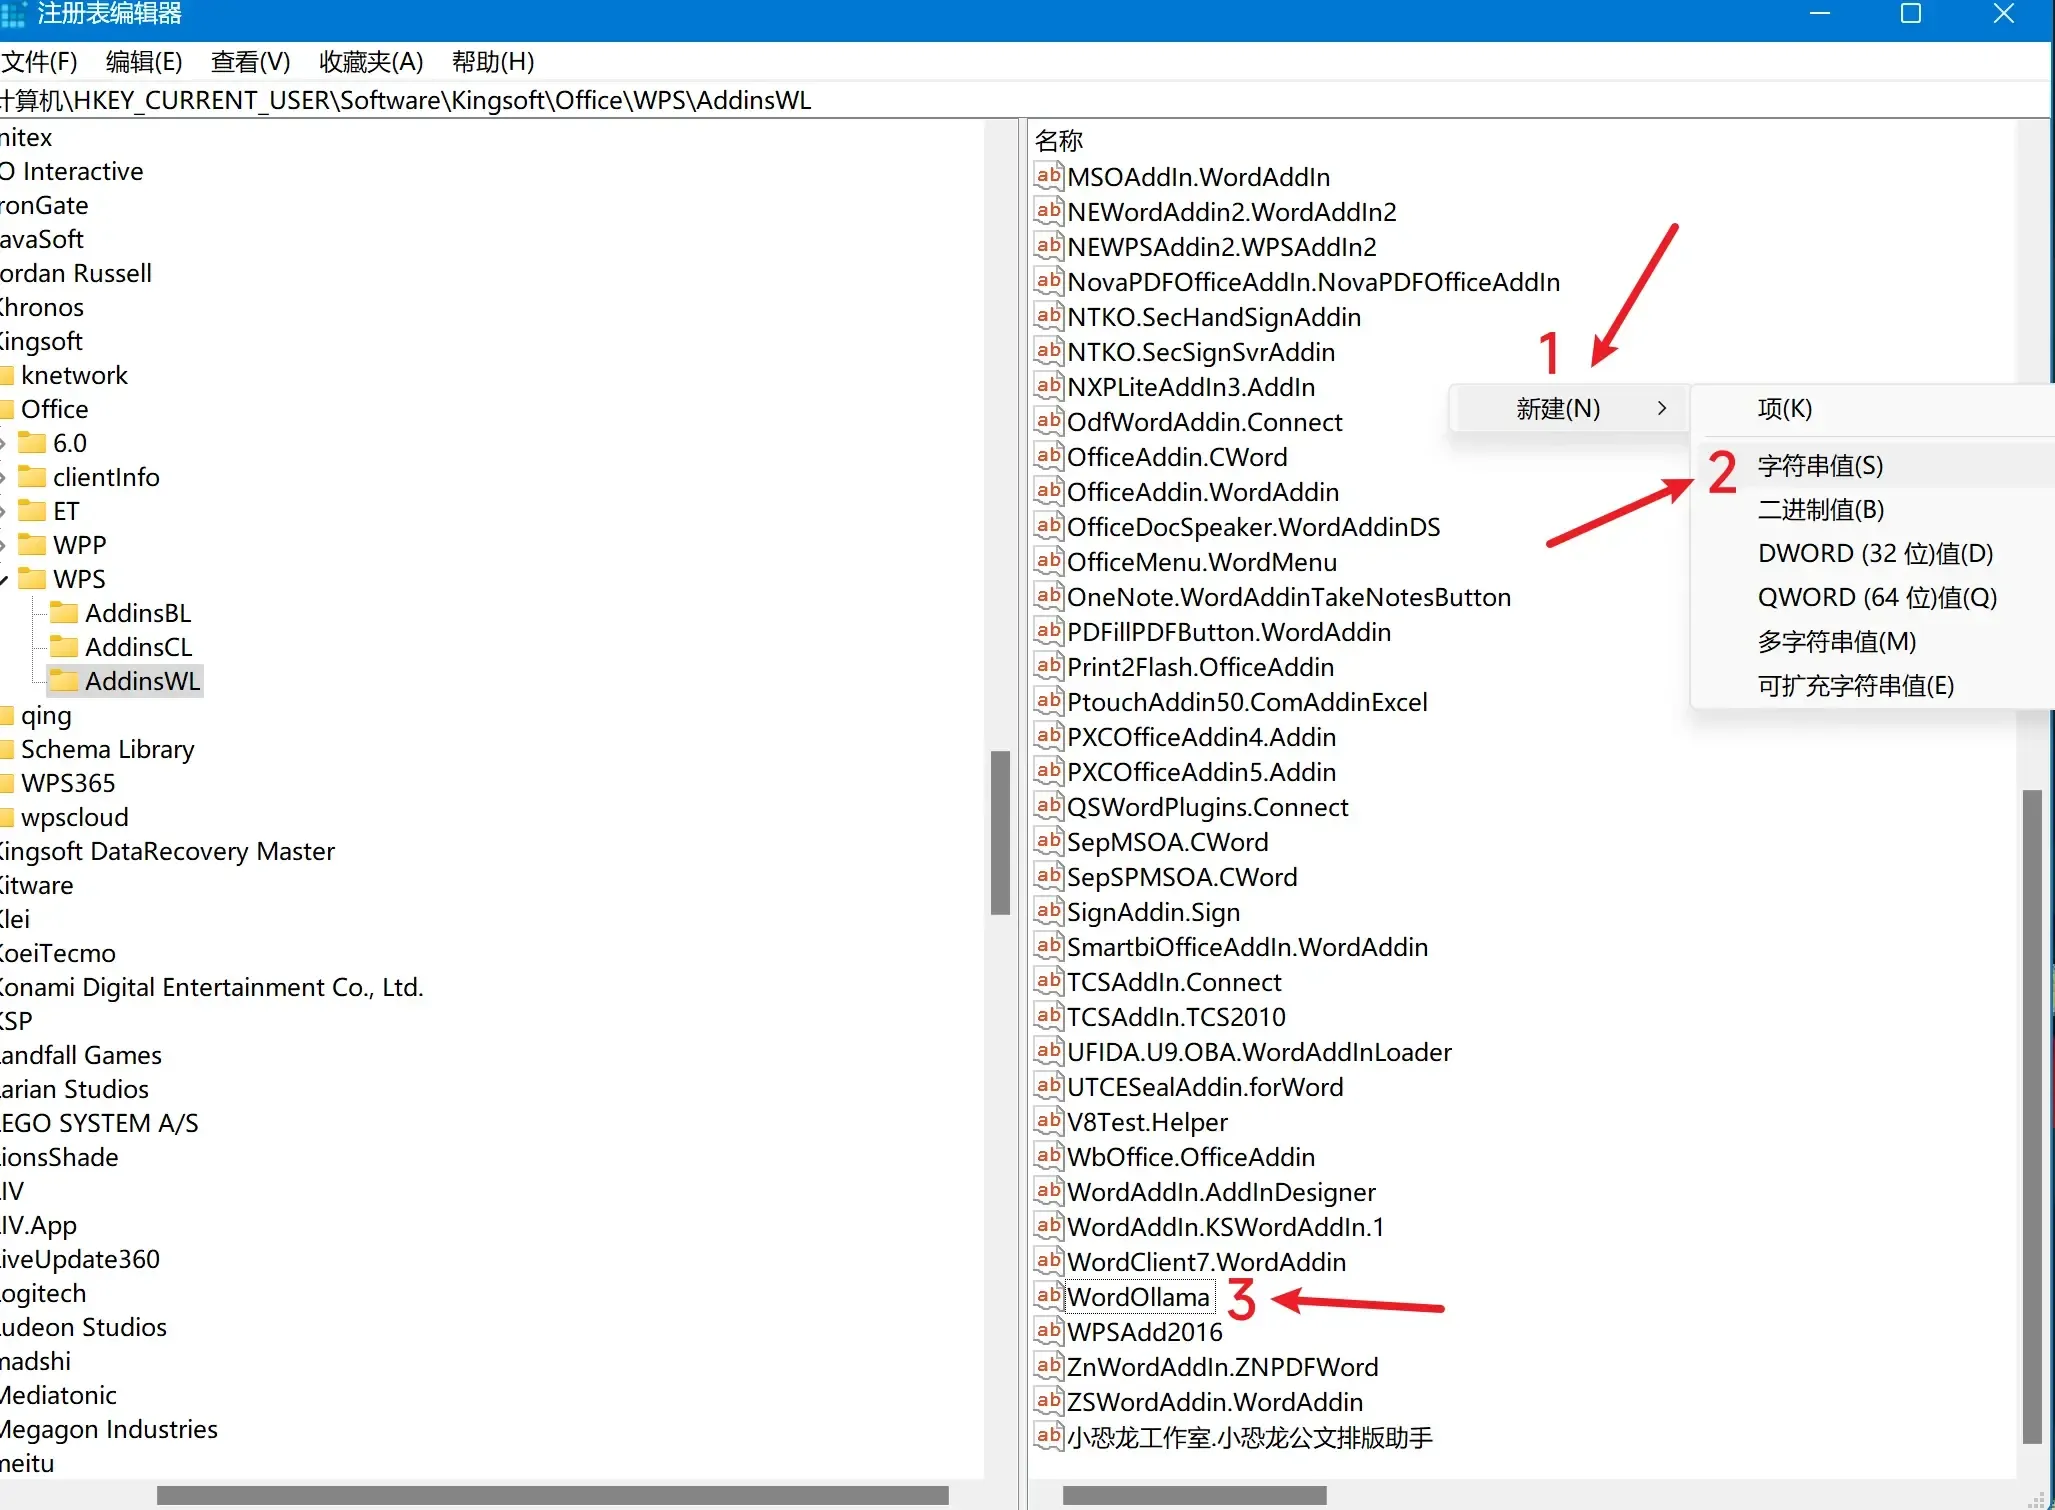Open the 文件(F) menu
The width and height of the screenshot is (2055, 1510).
click(39, 62)
